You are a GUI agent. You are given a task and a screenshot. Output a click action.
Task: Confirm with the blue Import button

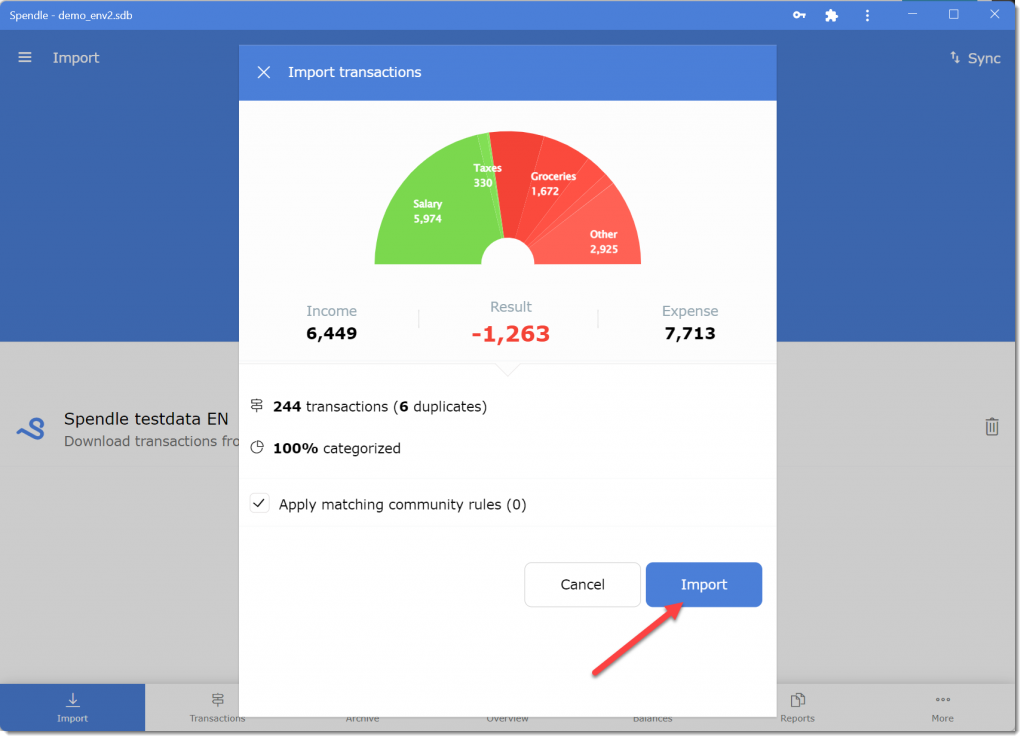coord(703,585)
